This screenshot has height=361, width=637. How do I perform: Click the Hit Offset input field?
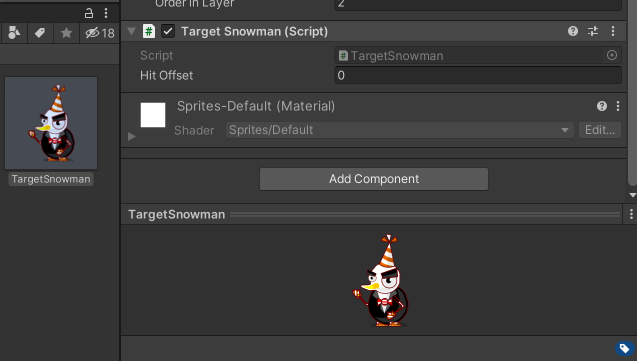pos(478,76)
